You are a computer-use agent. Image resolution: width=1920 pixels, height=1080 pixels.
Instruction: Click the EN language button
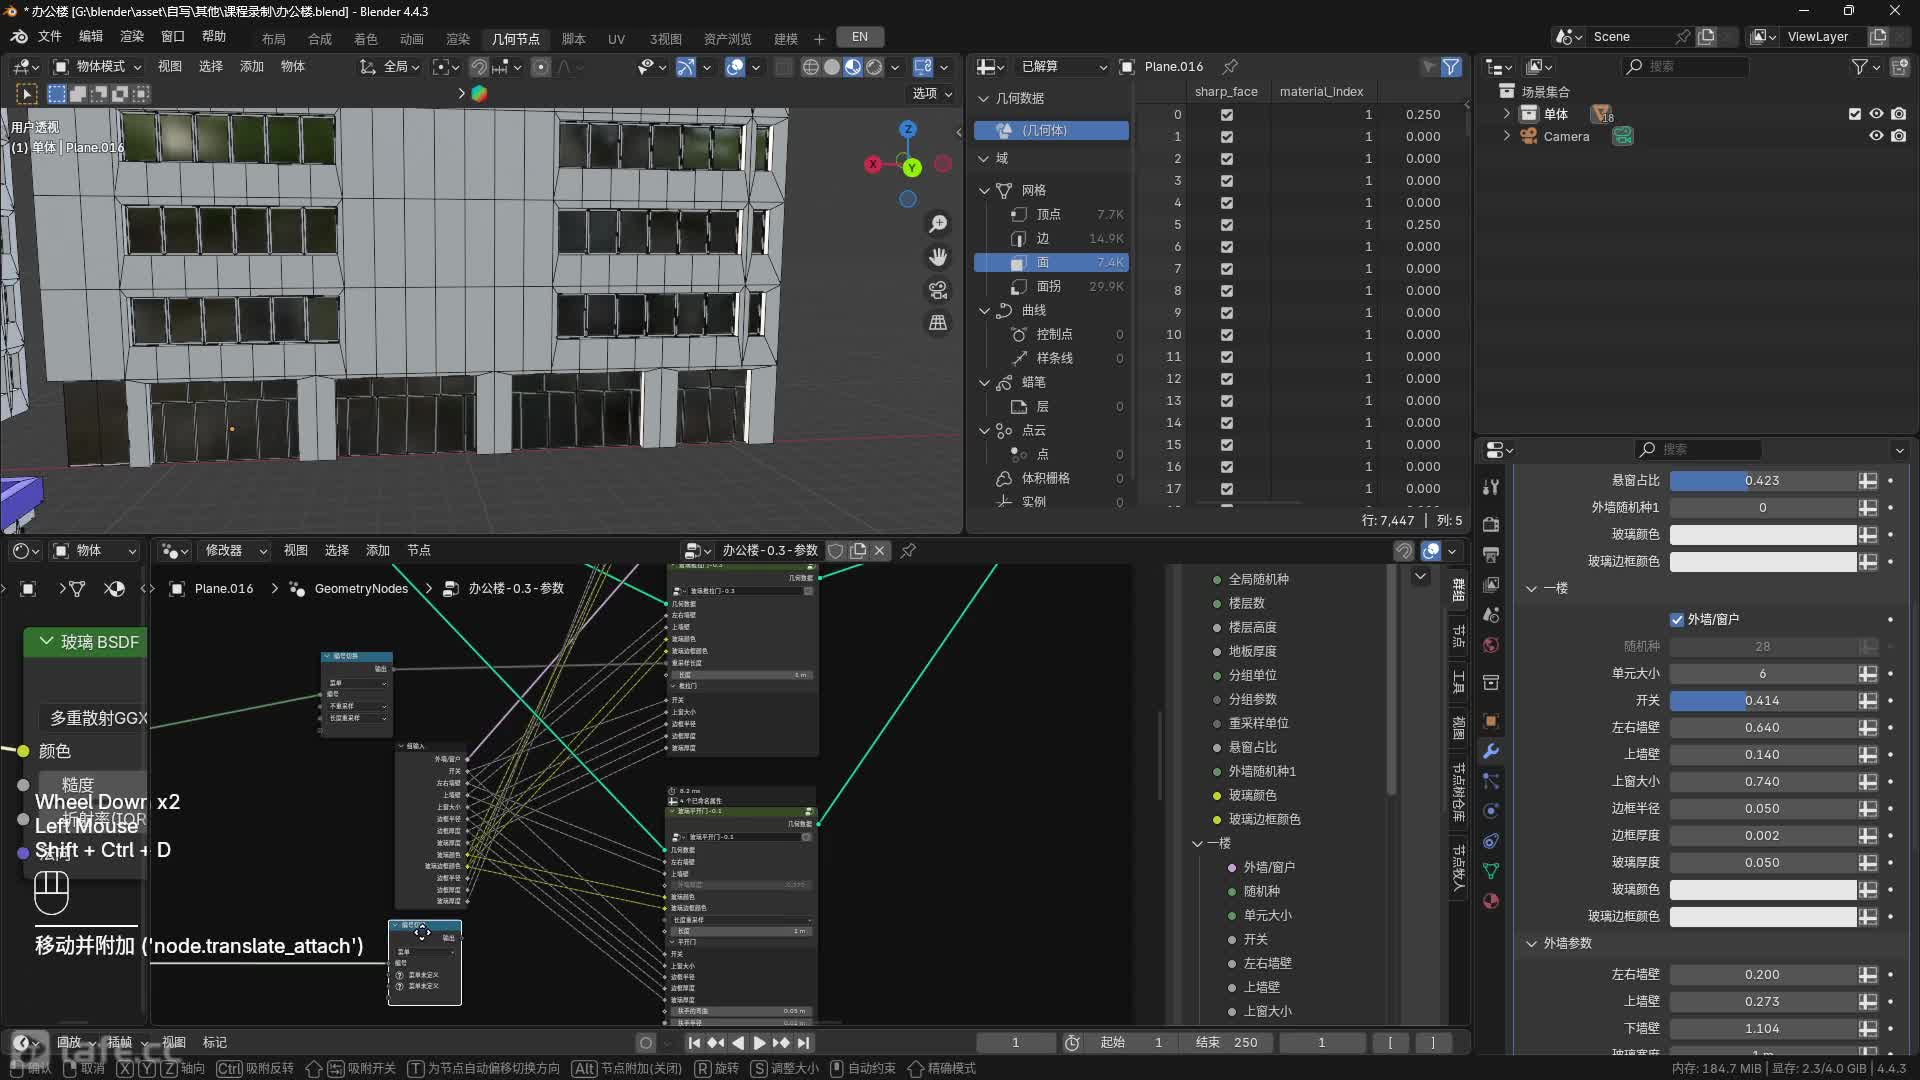(x=860, y=37)
